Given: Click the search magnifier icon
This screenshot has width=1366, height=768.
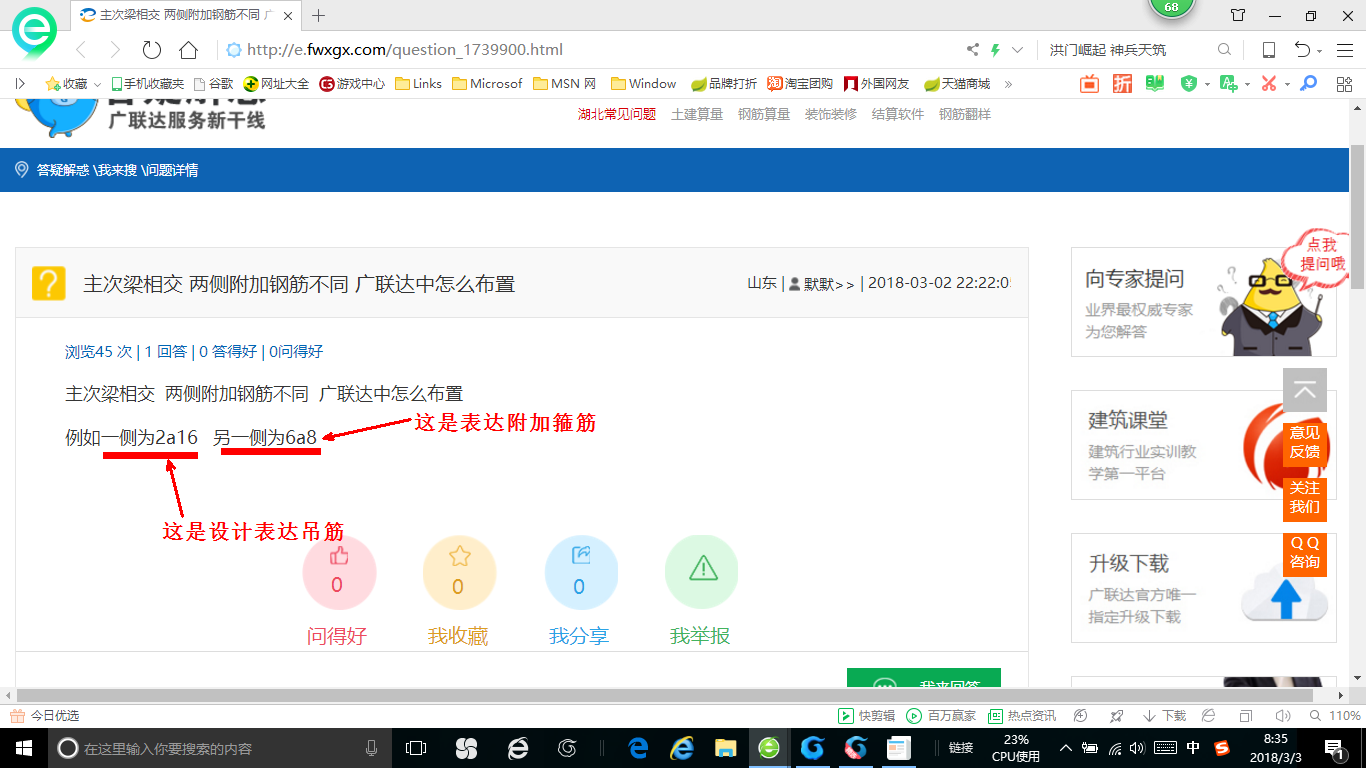Looking at the screenshot, I should tap(1224, 50).
